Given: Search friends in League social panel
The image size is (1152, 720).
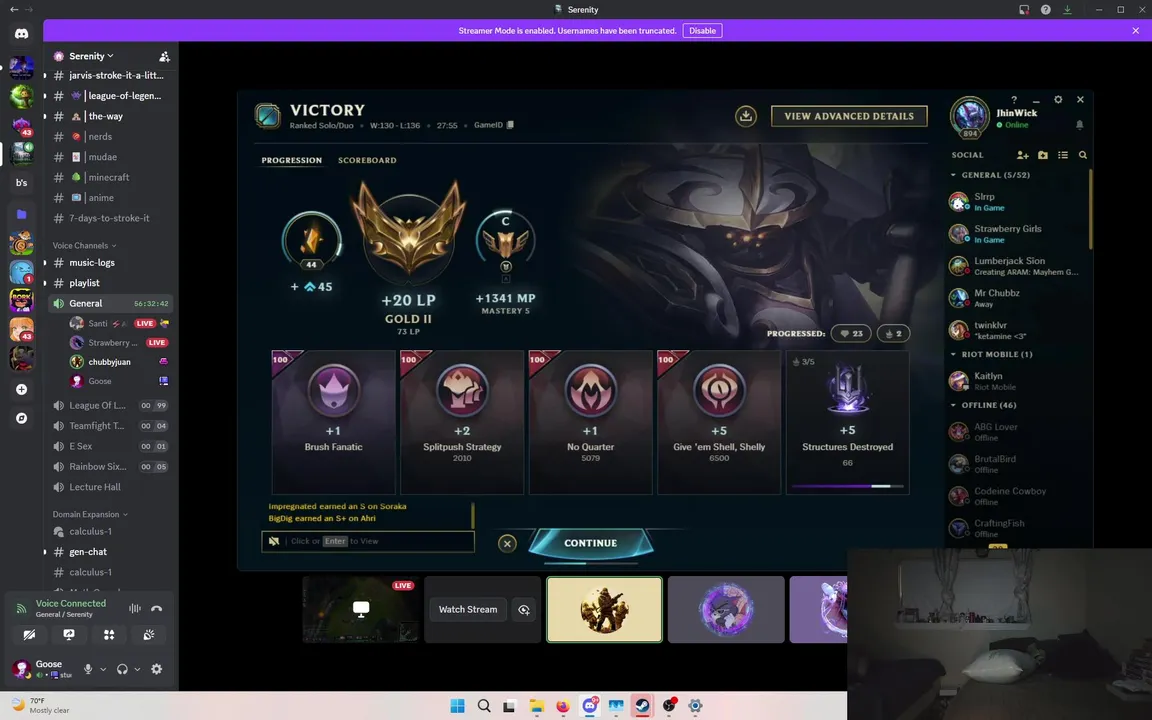Looking at the screenshot, I should click(1082, 155).
